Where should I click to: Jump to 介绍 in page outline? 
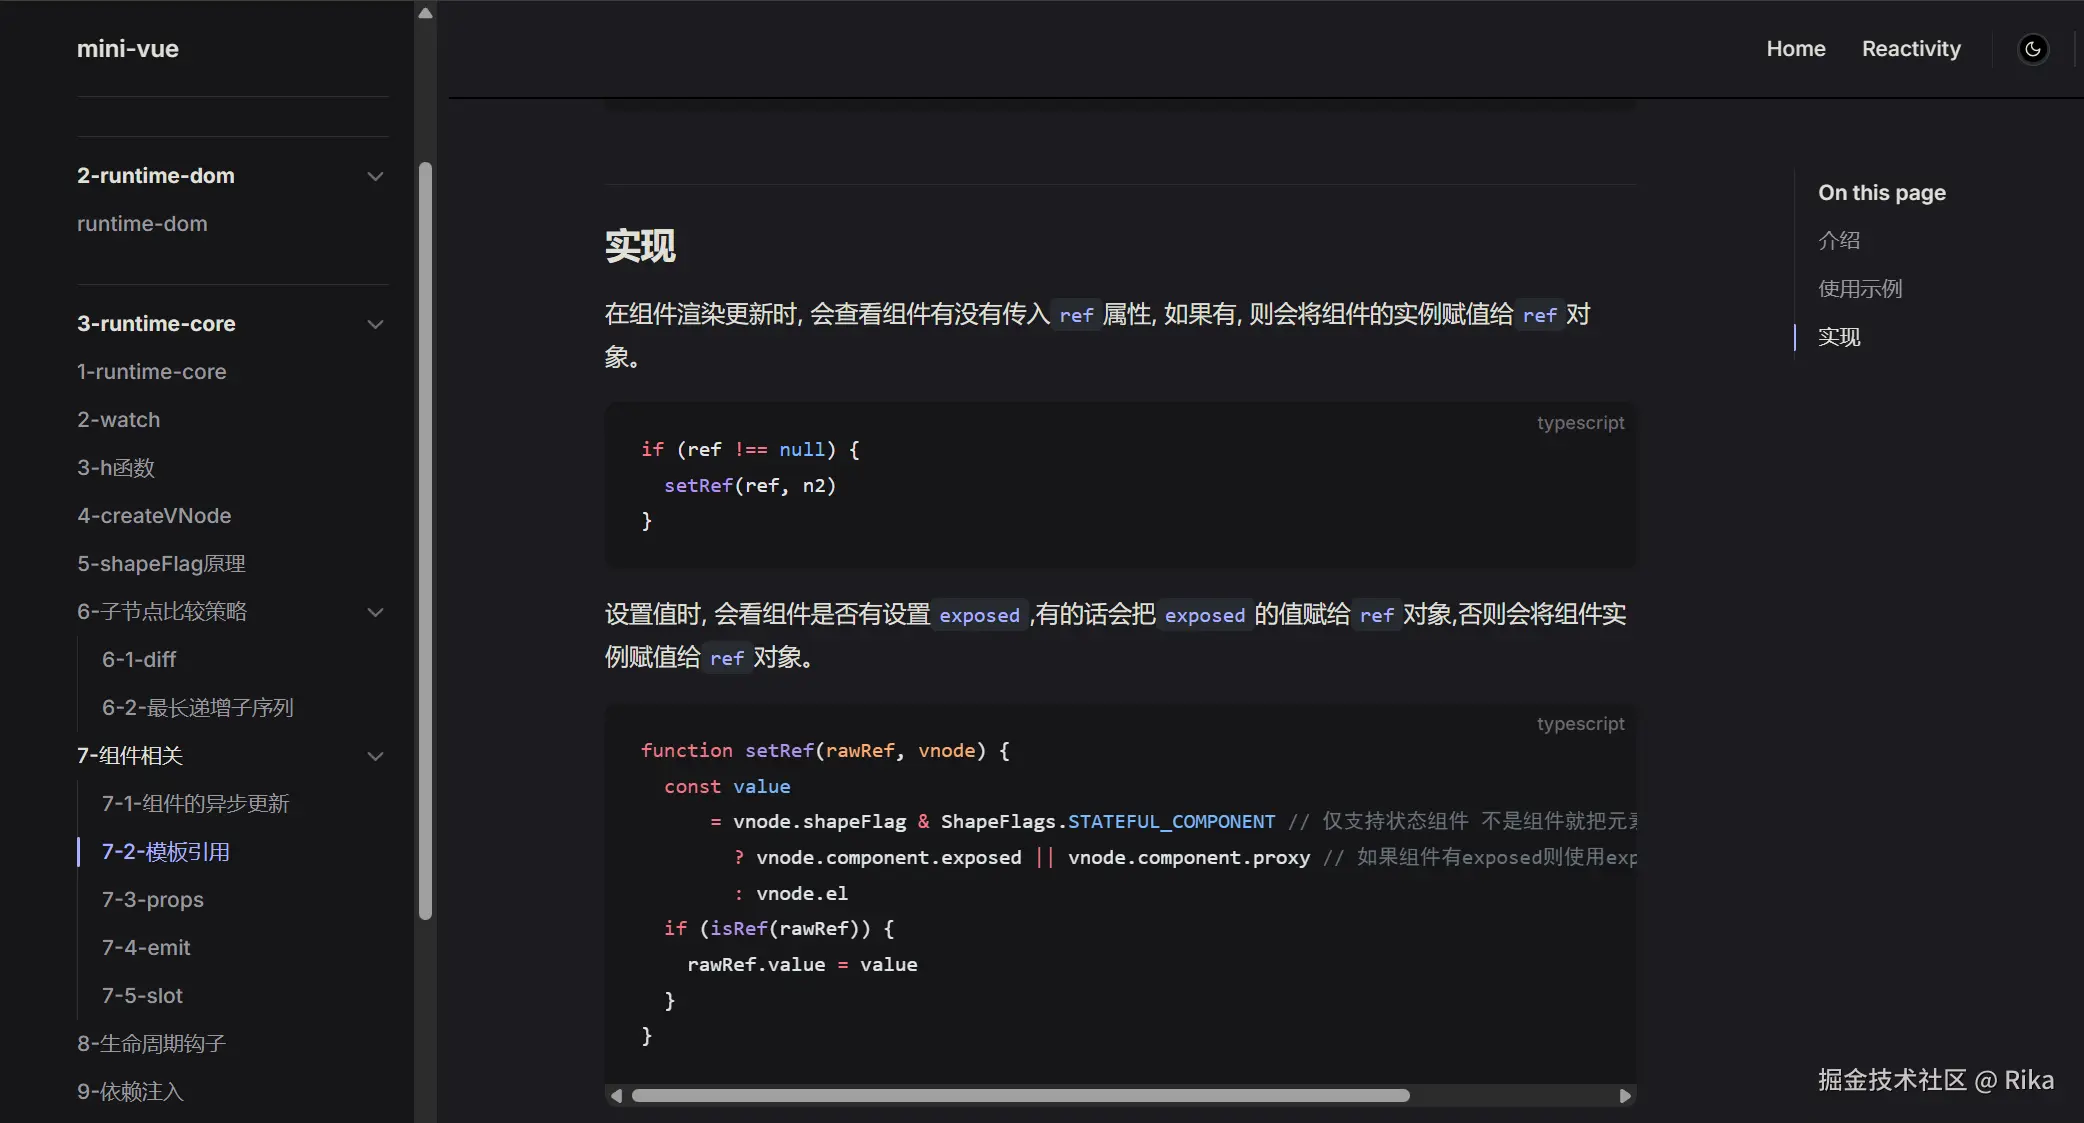click(x=1838, y=240)
